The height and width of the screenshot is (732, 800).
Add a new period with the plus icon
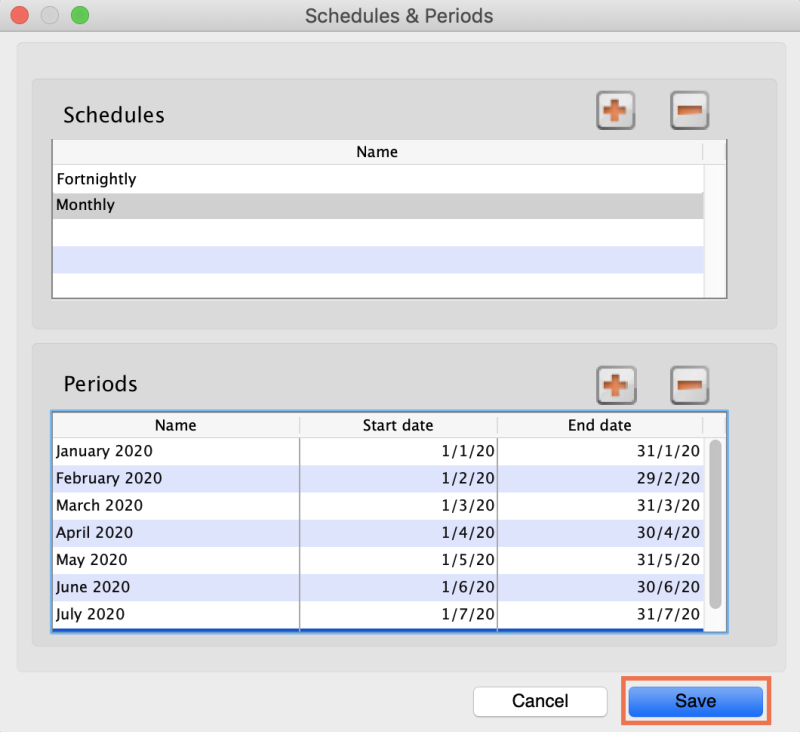coord(615,384)
